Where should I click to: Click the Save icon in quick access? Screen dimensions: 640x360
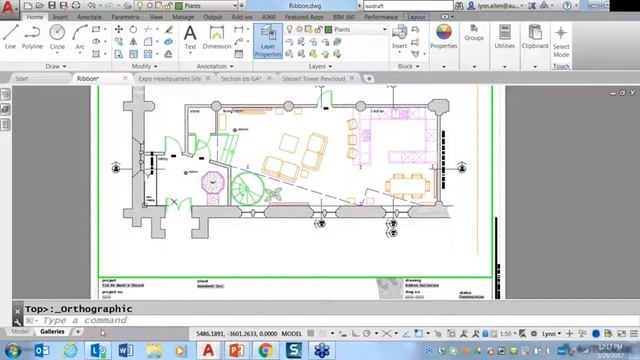click(52, 5)
